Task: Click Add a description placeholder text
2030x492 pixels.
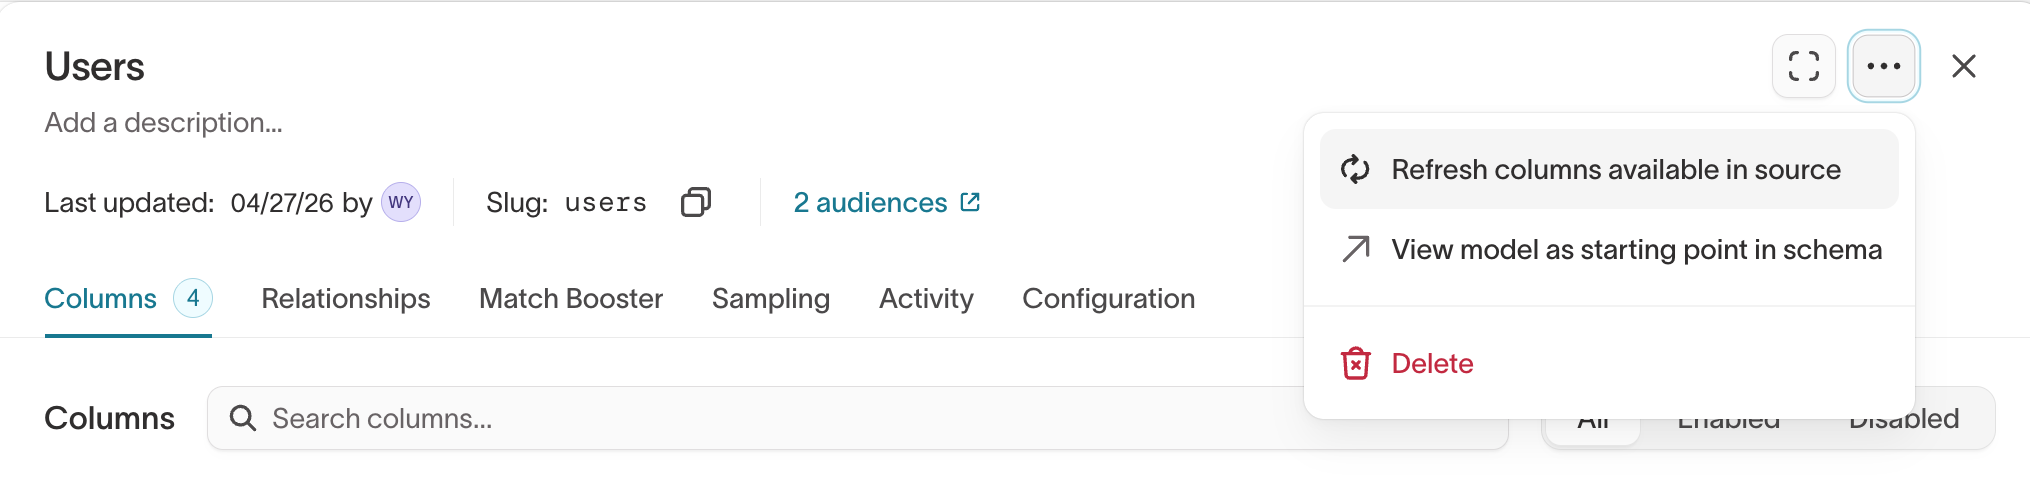Action: [x=164, y=122]
